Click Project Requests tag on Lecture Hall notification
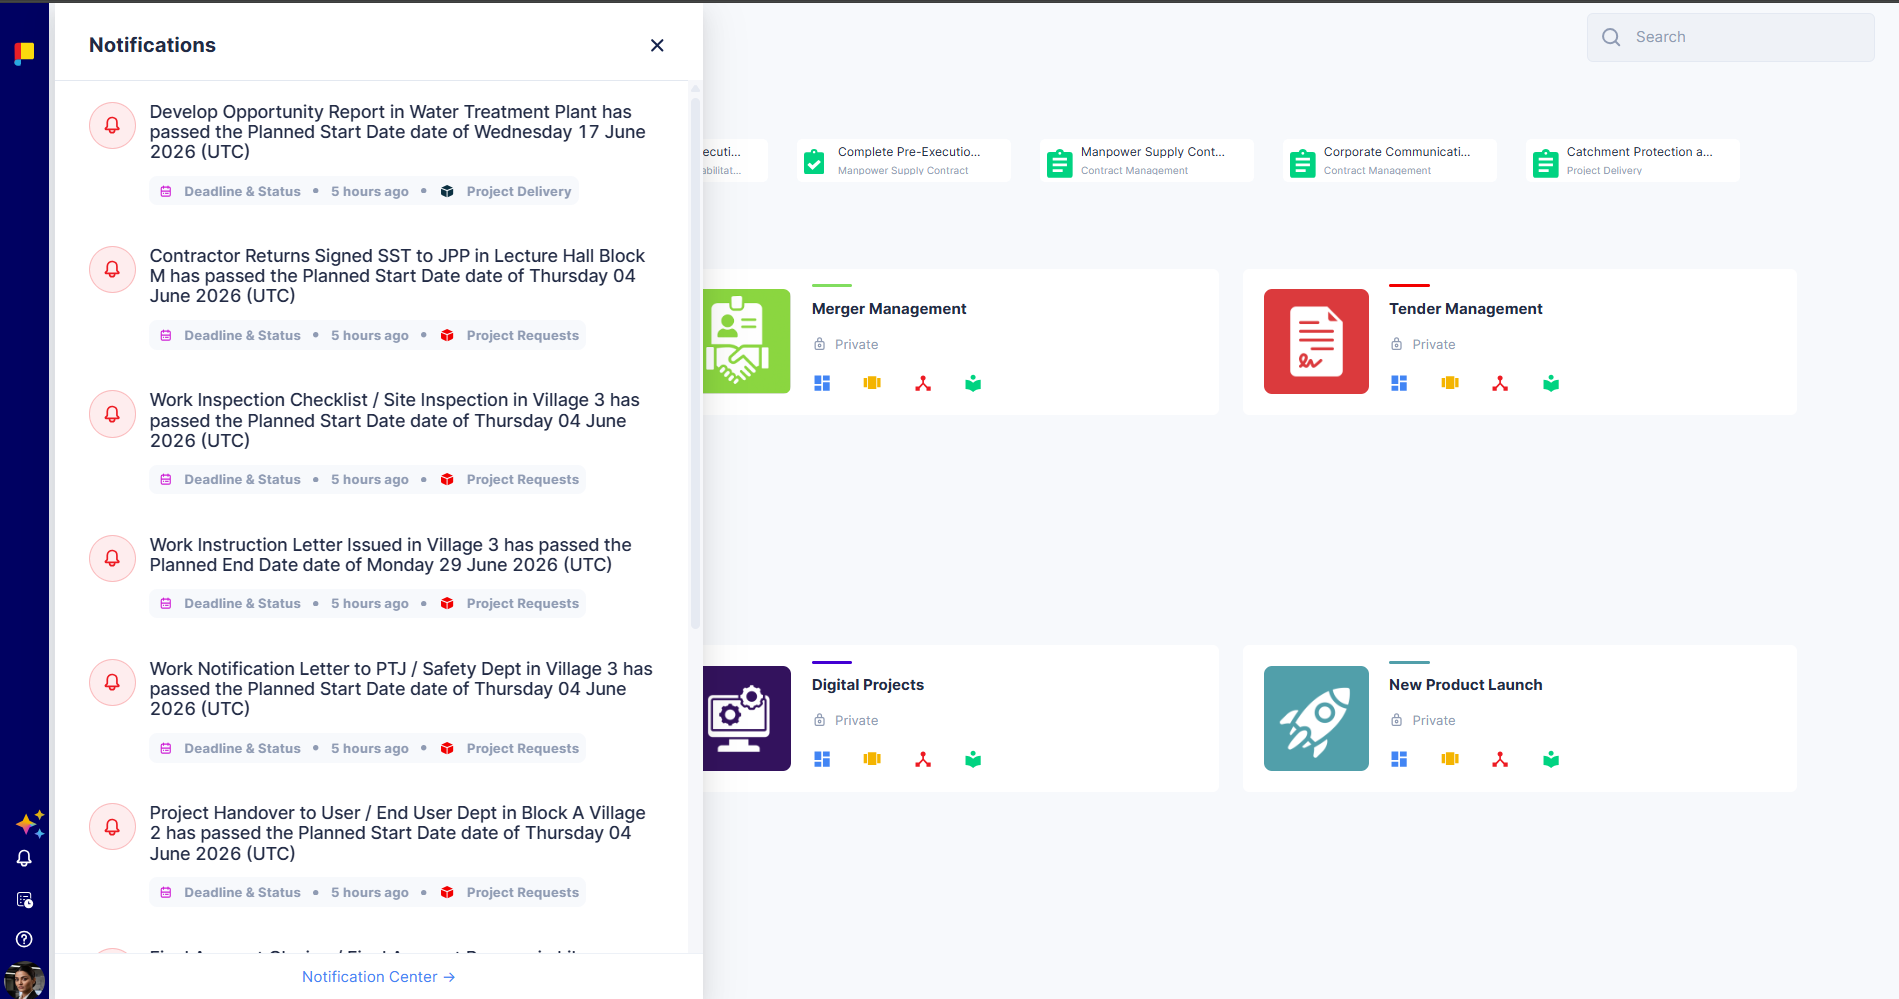 coord(510,335)
